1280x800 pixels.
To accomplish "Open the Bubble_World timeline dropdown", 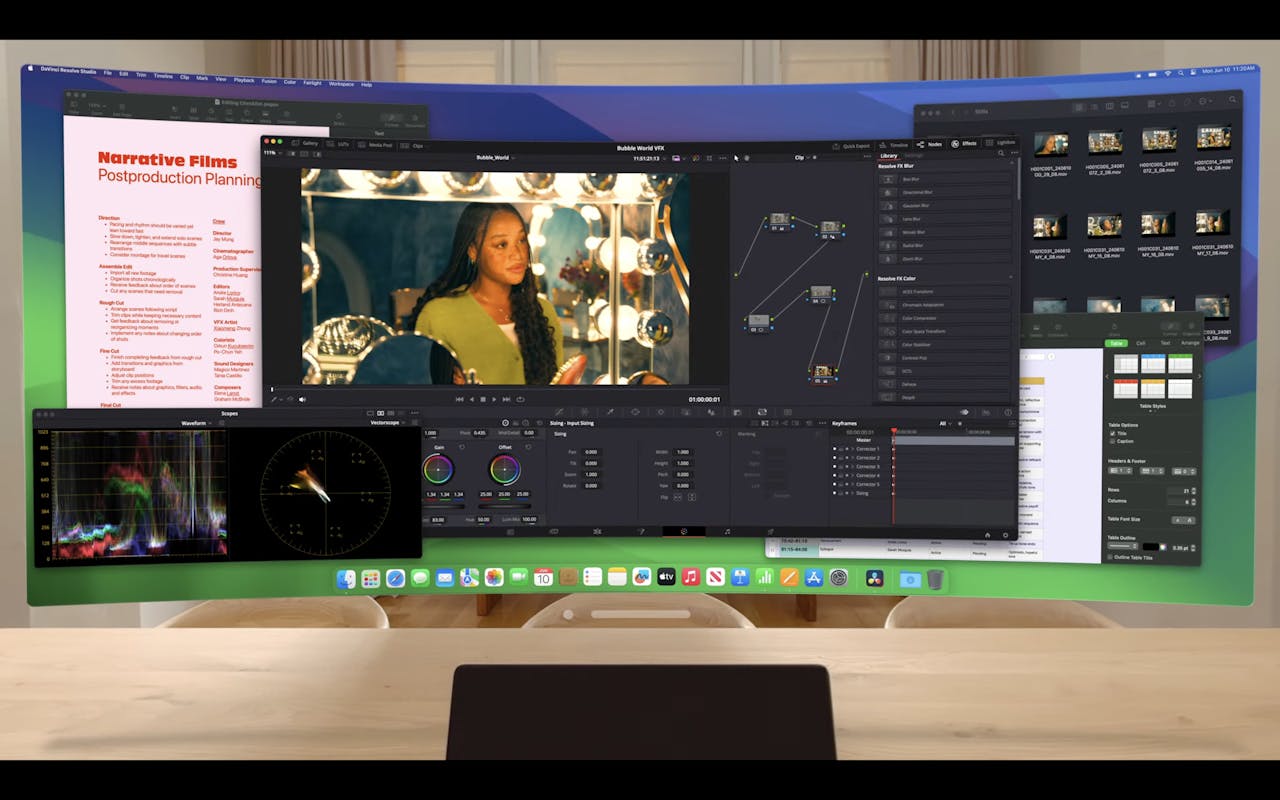I will tap(496, 158).
